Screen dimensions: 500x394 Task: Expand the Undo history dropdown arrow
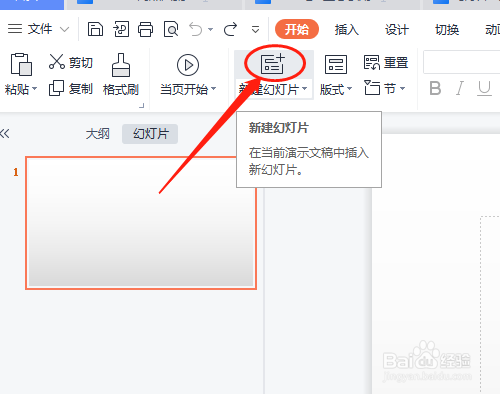(211, 30)
